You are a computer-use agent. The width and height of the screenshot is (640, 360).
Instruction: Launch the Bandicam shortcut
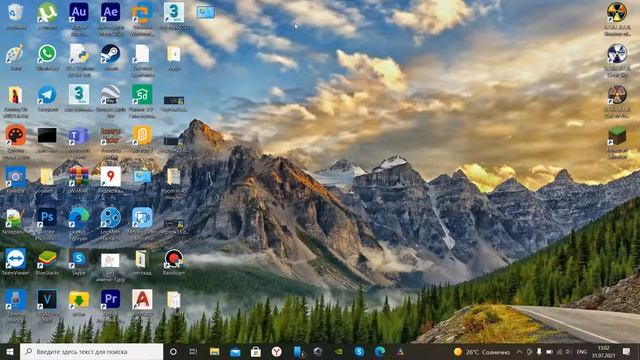pyautogui.click(x=174, y=258)
